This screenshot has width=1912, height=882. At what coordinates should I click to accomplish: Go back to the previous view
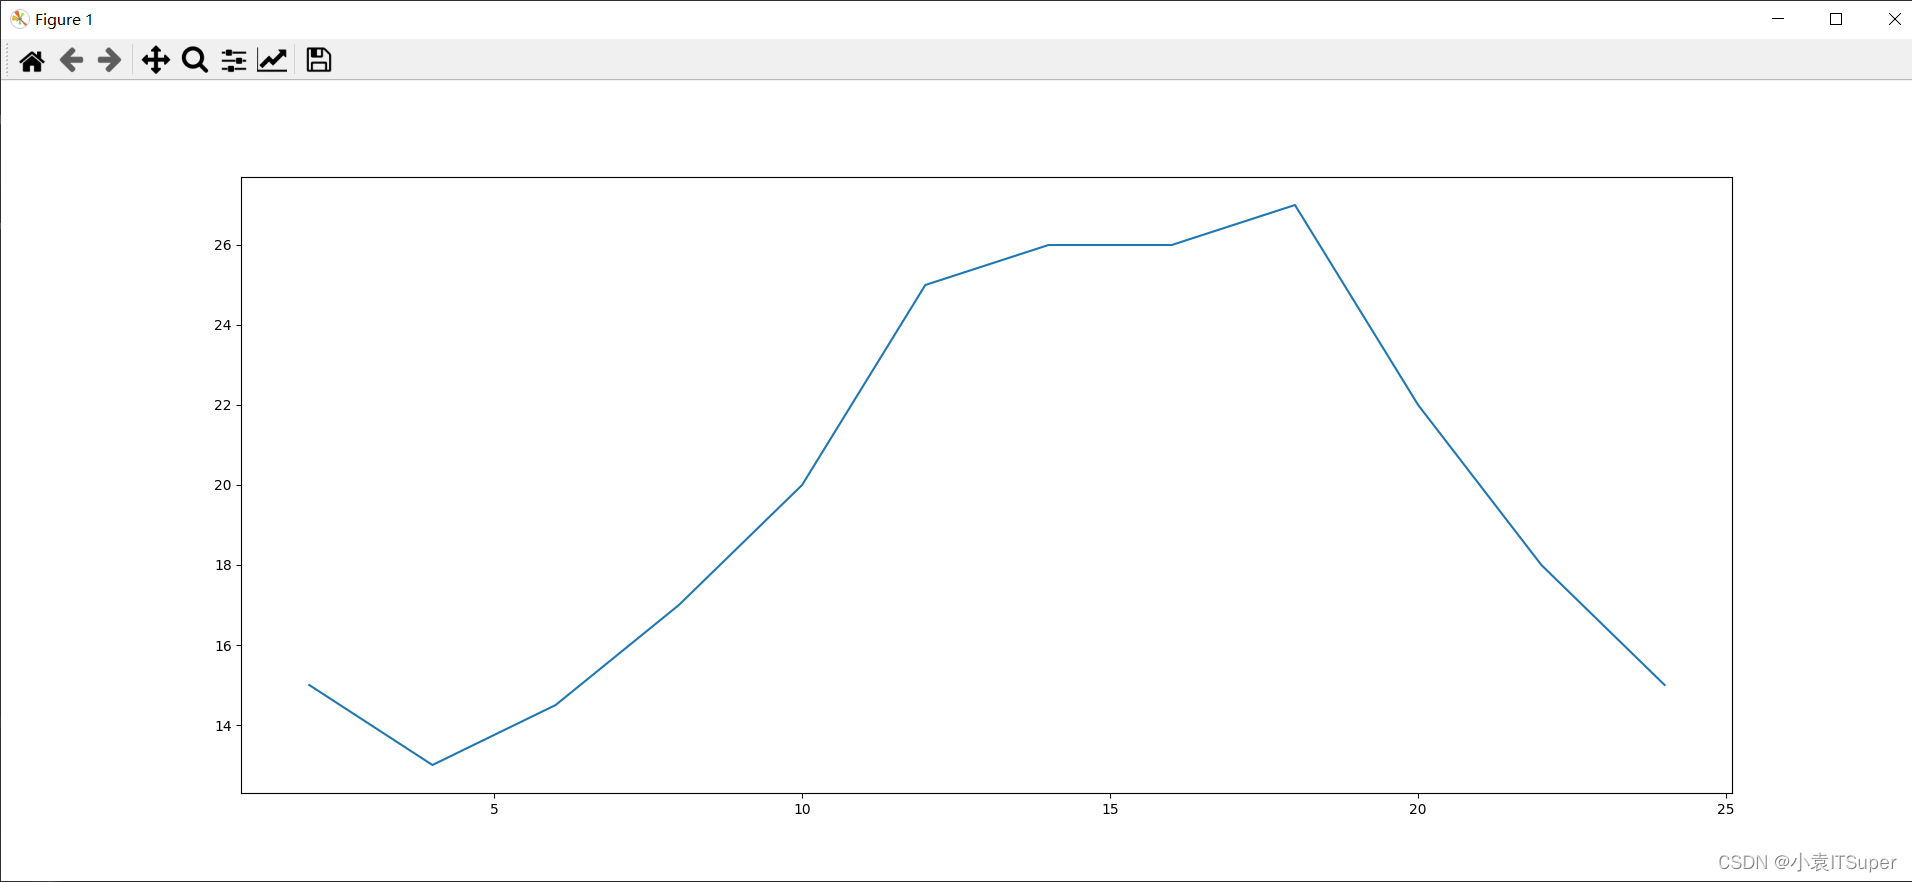click(71, 61)
